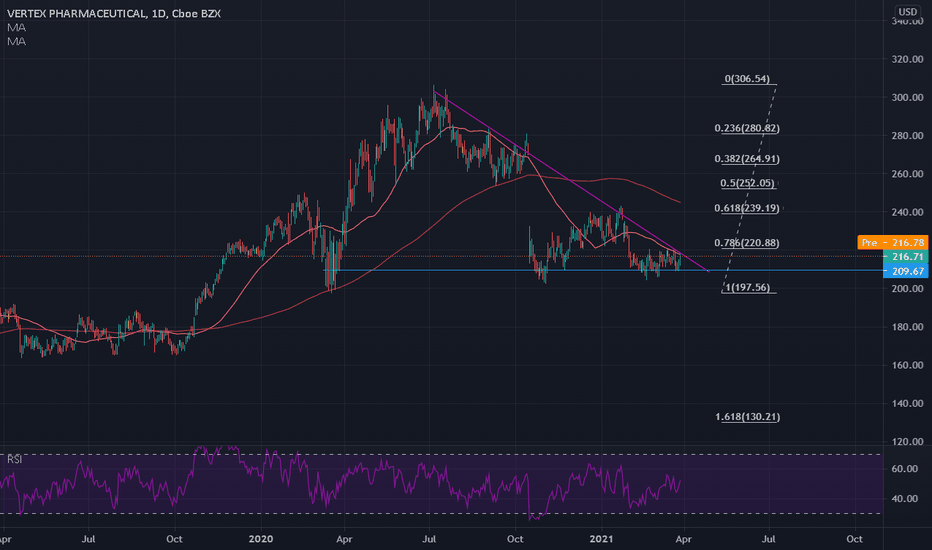Click the 216.71 current price tag
Viewport: 932px width, 550px height.
[906, 256]
